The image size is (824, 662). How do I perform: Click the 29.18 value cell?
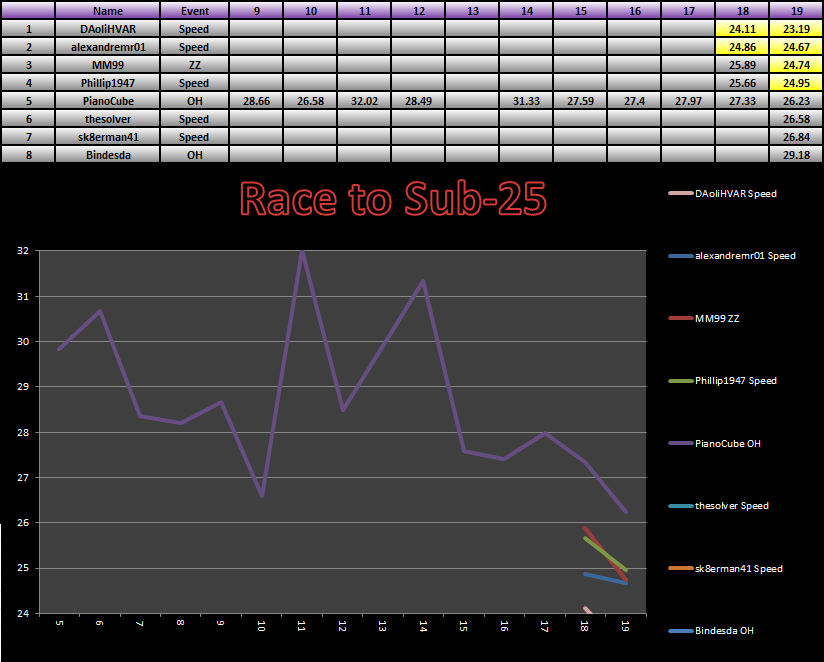pyautogui.click(x=797, y=154)
